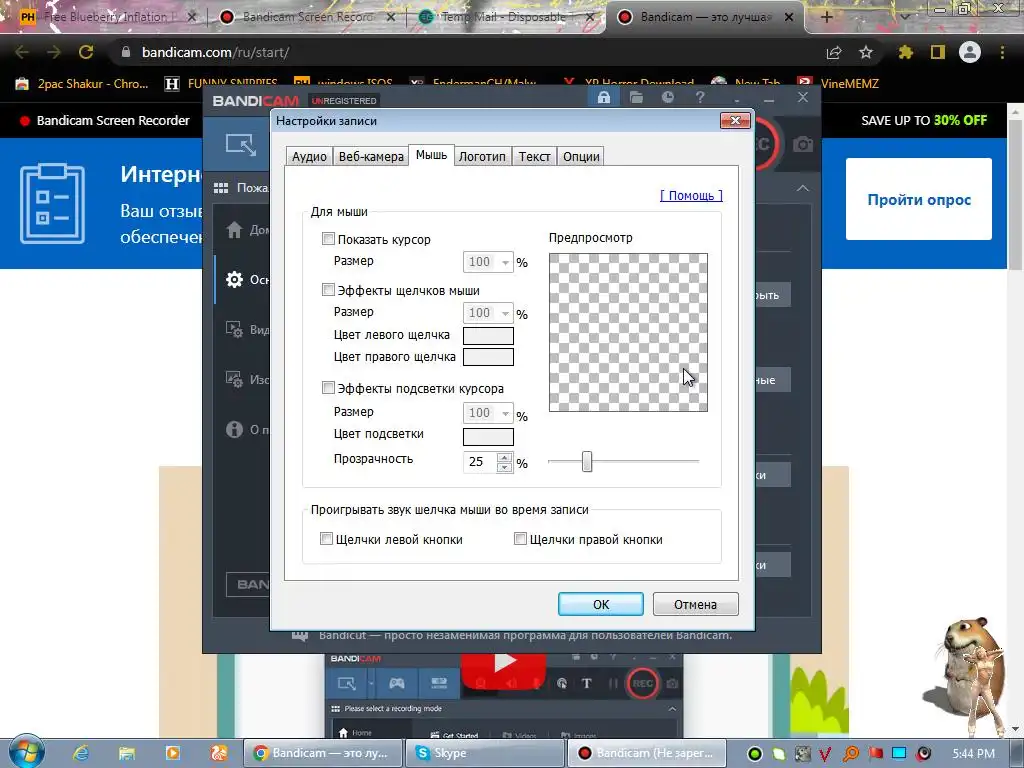Toggle Chrome side panel icon
Viewport: 1024px width, 768px height.
pos(938,52)
